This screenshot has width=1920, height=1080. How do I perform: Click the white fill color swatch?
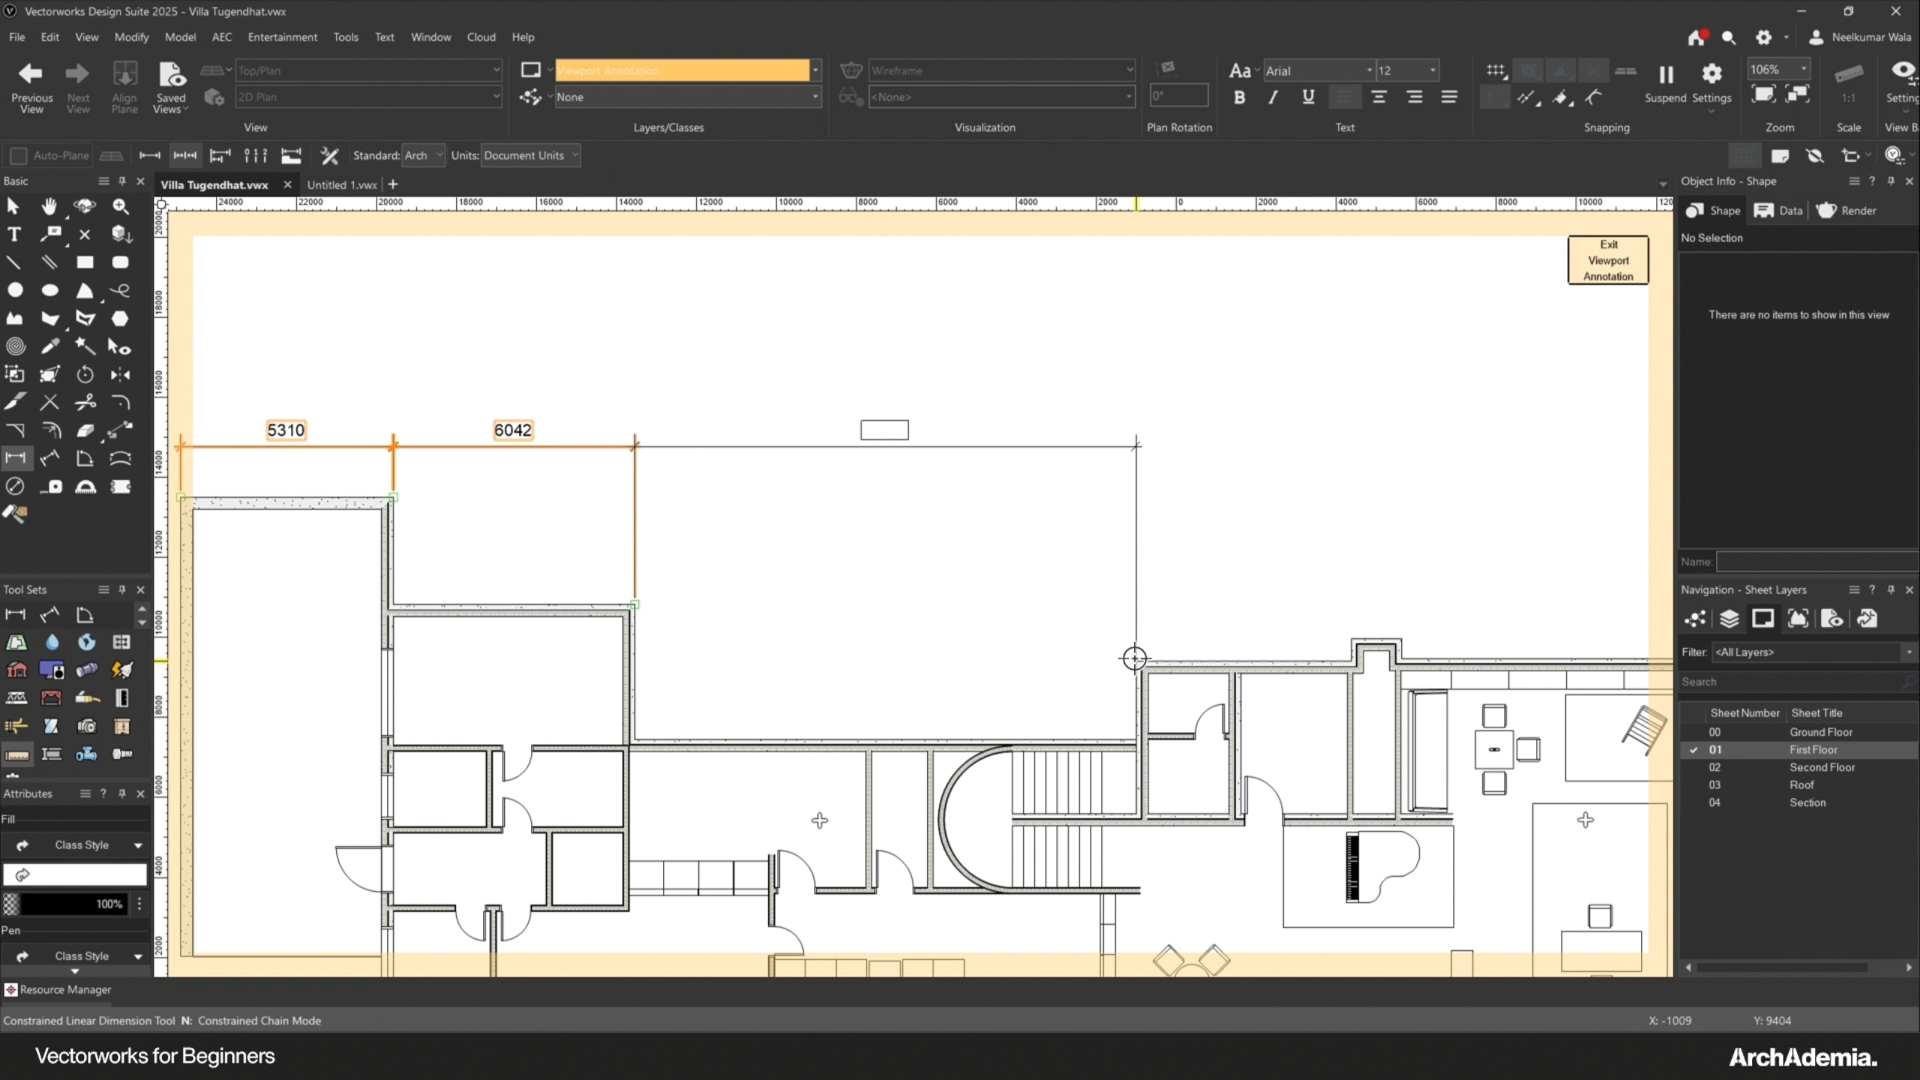75,875
